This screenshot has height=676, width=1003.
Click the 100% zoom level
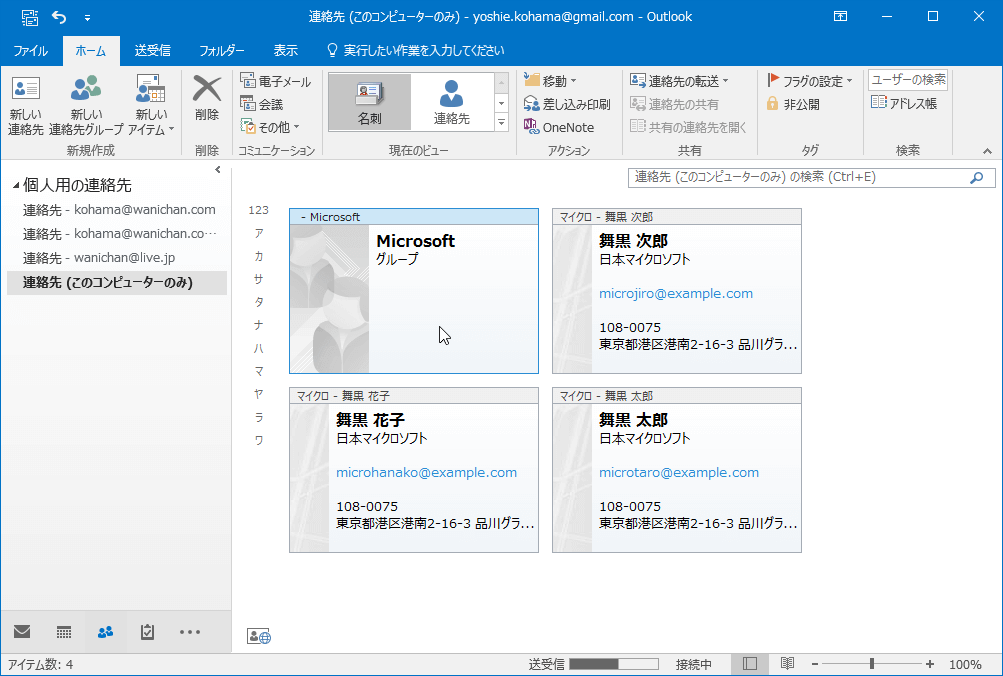click(965, 664)
